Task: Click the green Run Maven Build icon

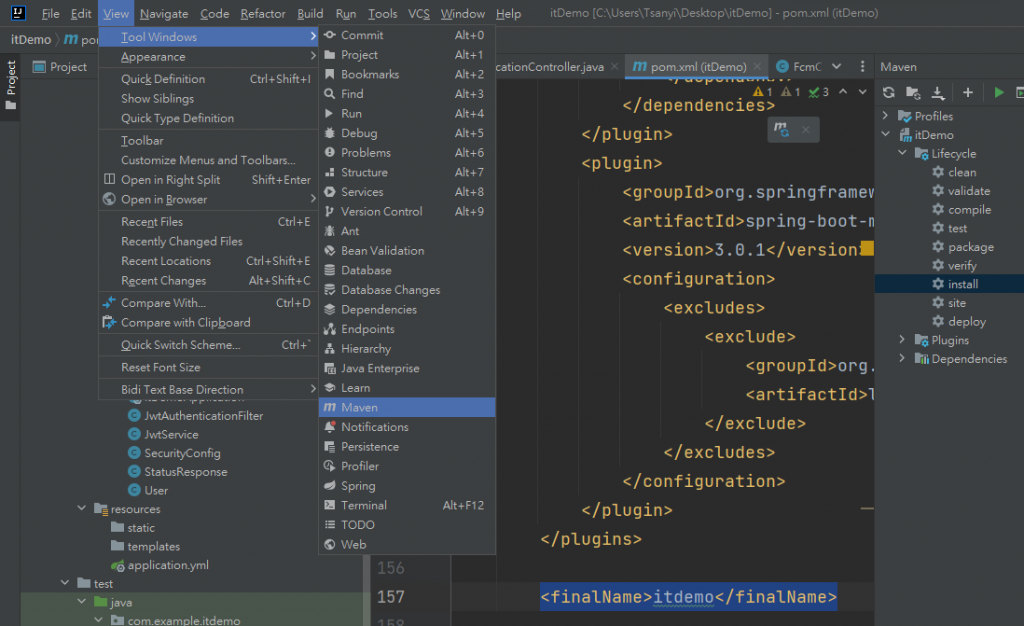Action: (x=999, y=93)
